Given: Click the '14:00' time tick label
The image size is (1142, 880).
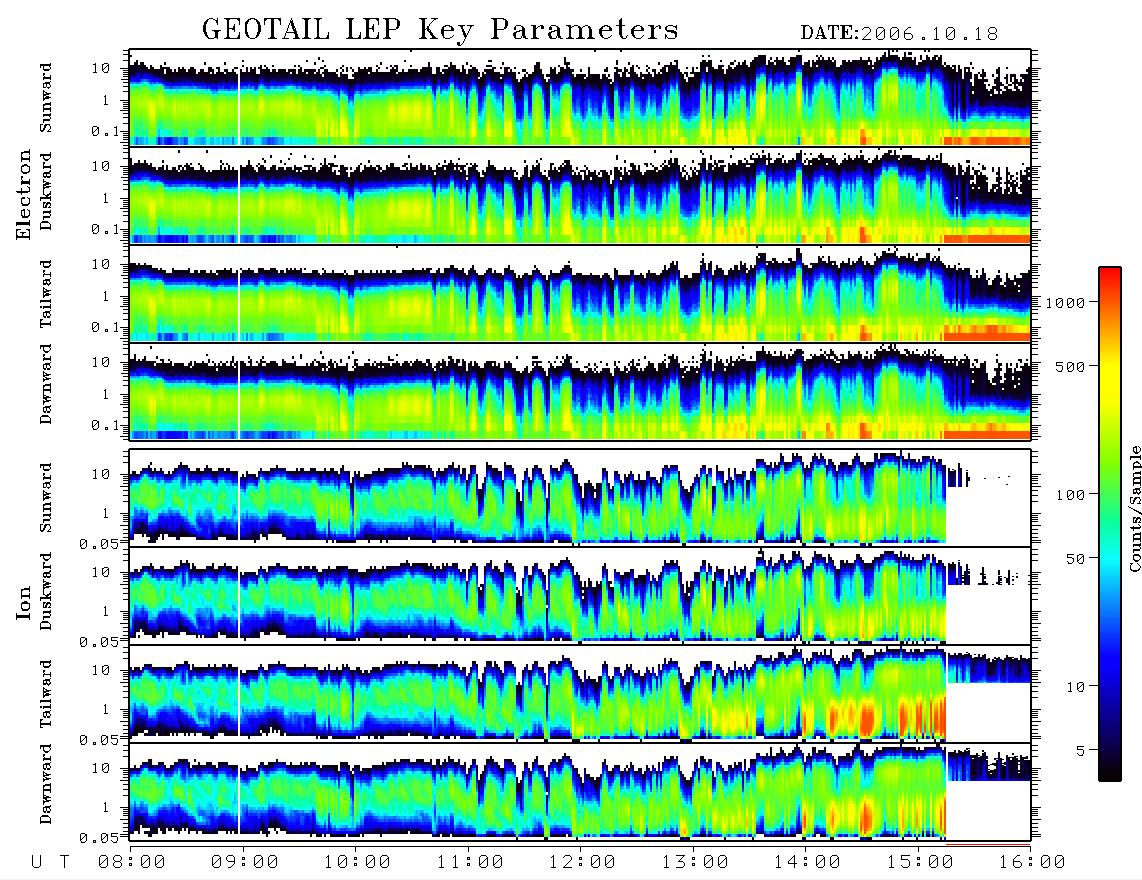Looking at the screenshot, I should (808, 862).
